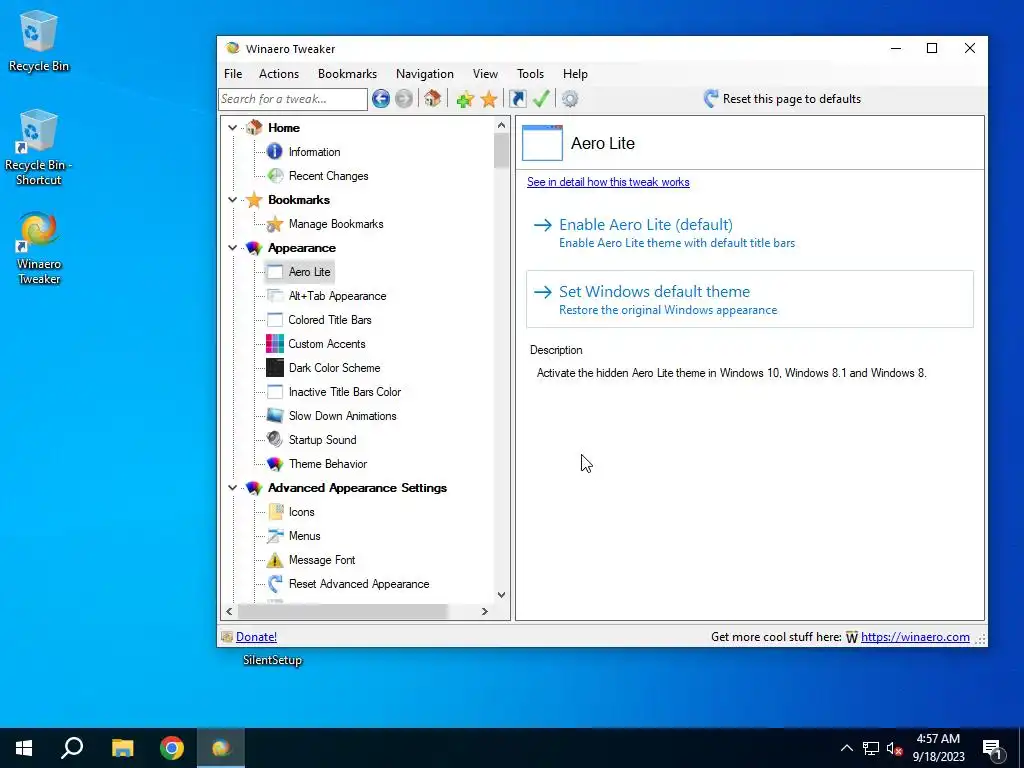Click the Search for a tweak field
The height and width of the screenshot is (768, 1024).
tap(293, 99)
